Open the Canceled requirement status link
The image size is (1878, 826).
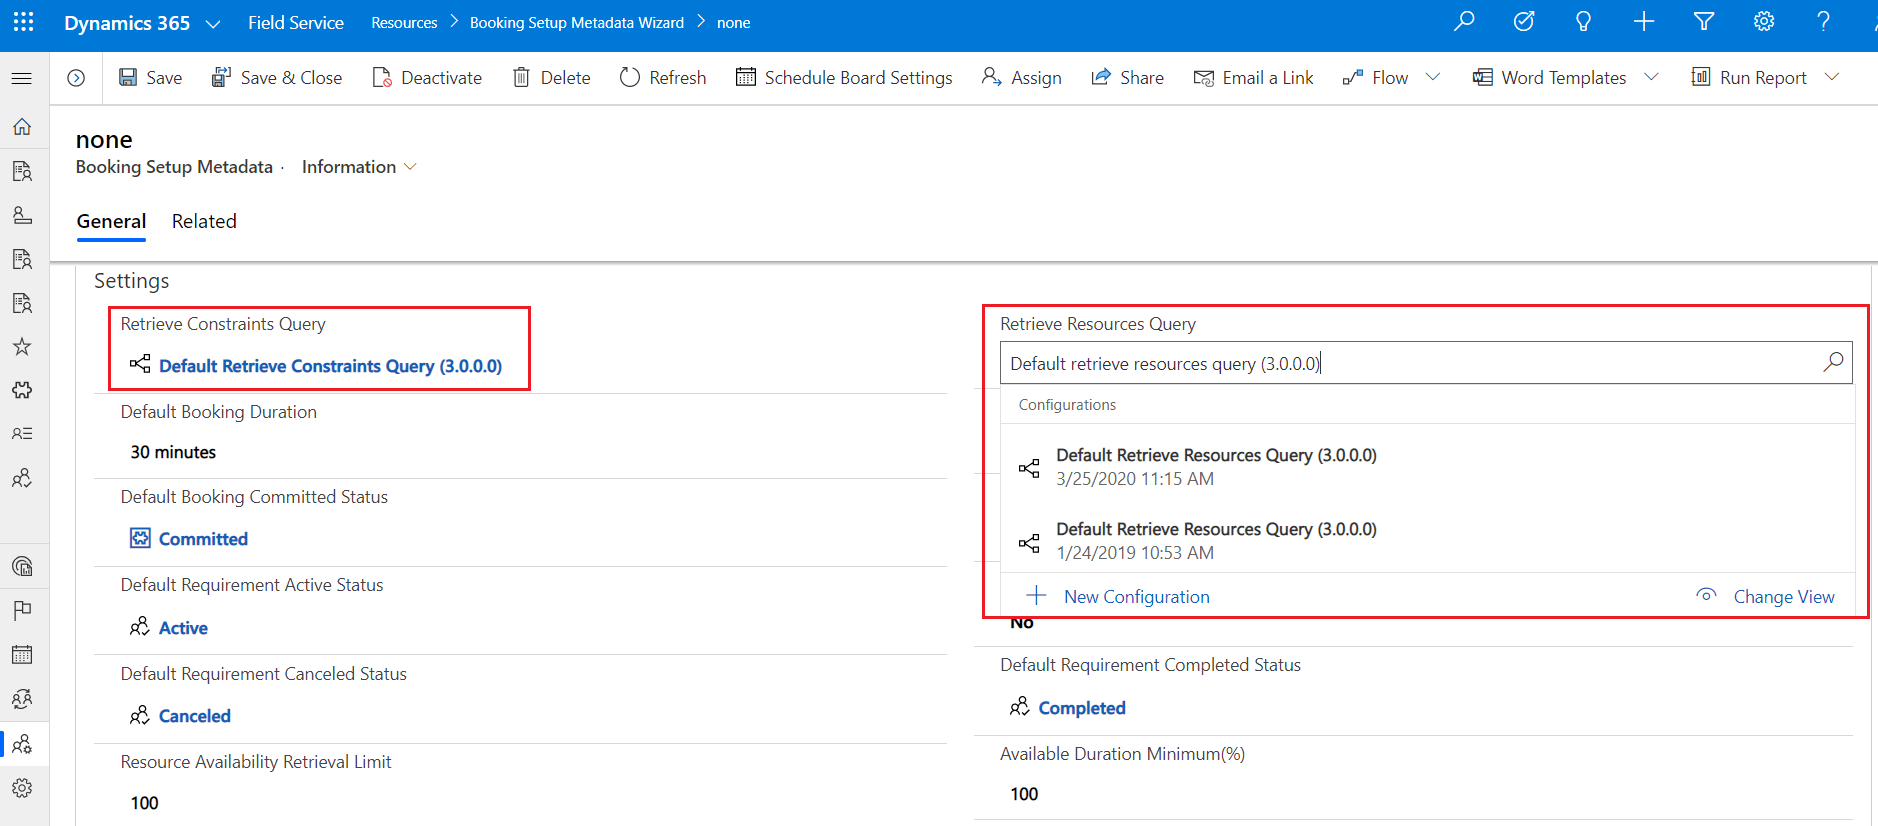click(194, 716)
